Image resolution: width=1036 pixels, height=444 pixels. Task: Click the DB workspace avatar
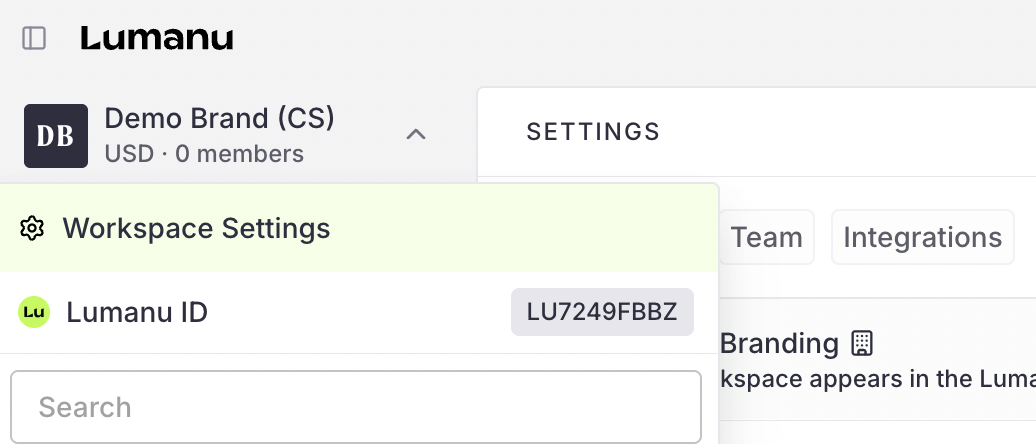[55, 135]
